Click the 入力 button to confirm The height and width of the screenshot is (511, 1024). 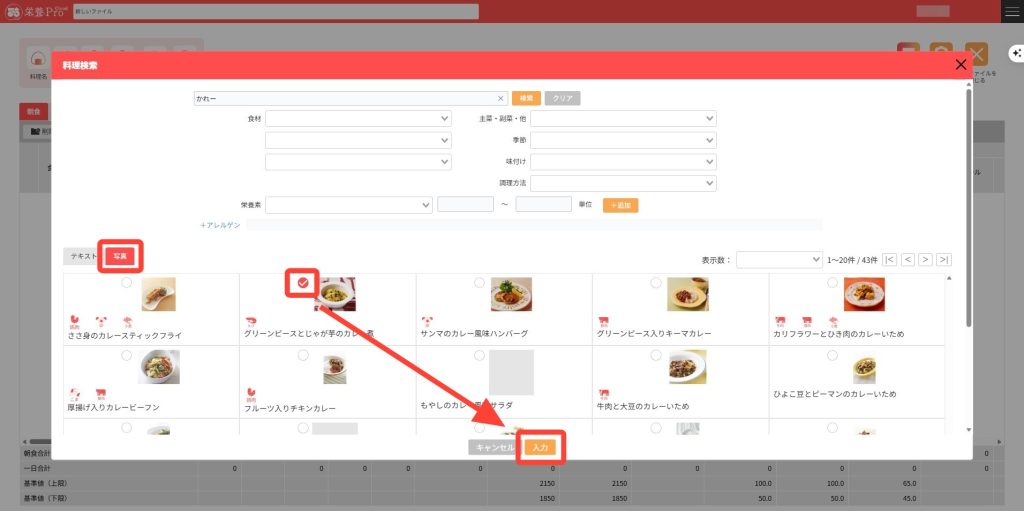point(540,447)
